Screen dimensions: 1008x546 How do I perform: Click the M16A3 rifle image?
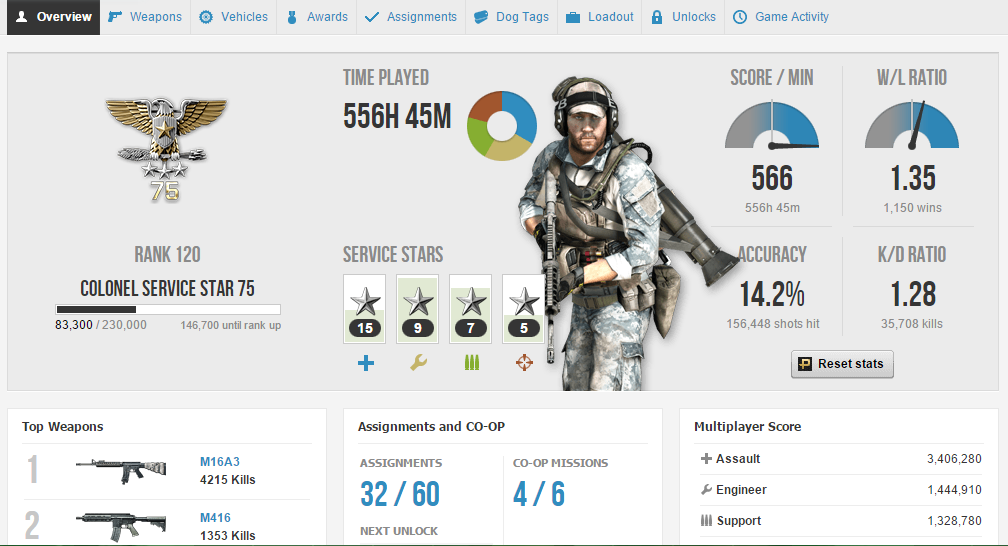coord(122,471)
